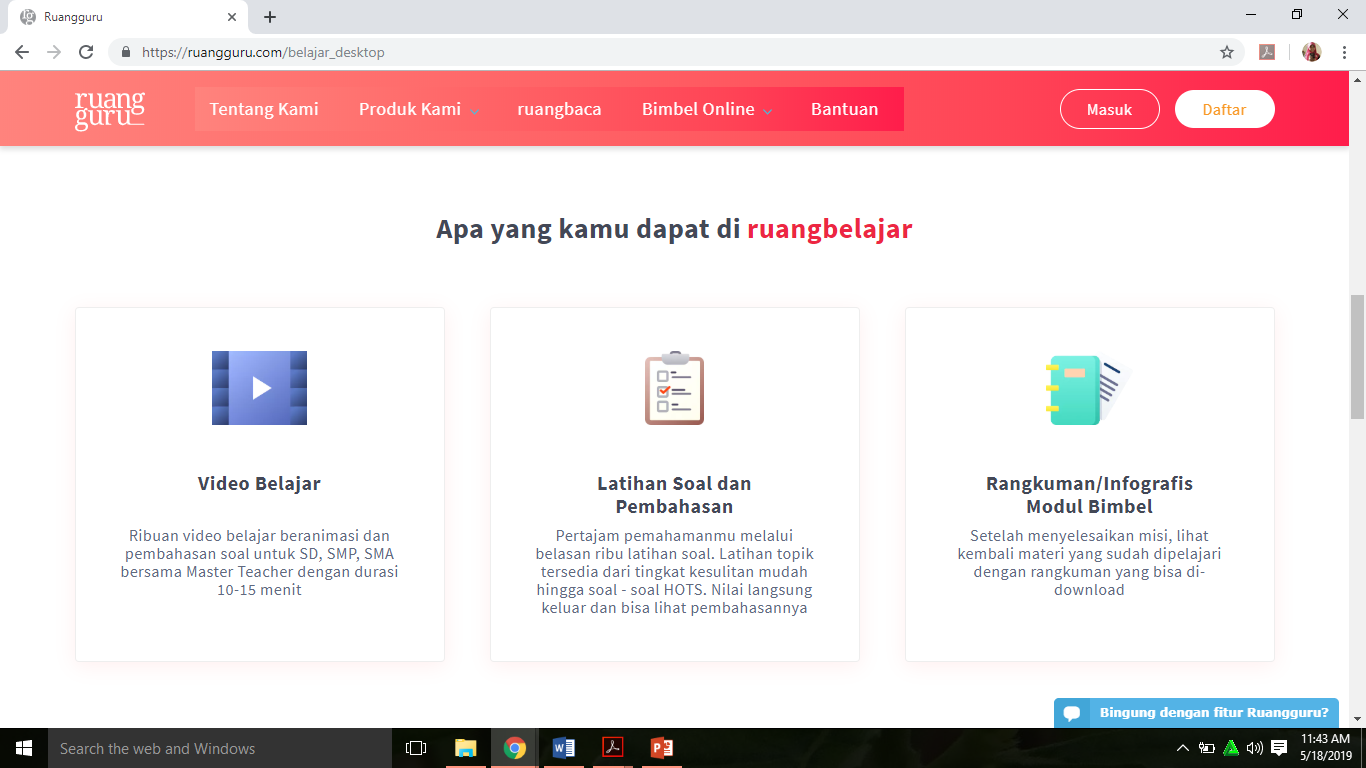Viewport: 1366px width, 768px height.
Task: Close the Ruangguru browser tab
Action: (231, 17)
